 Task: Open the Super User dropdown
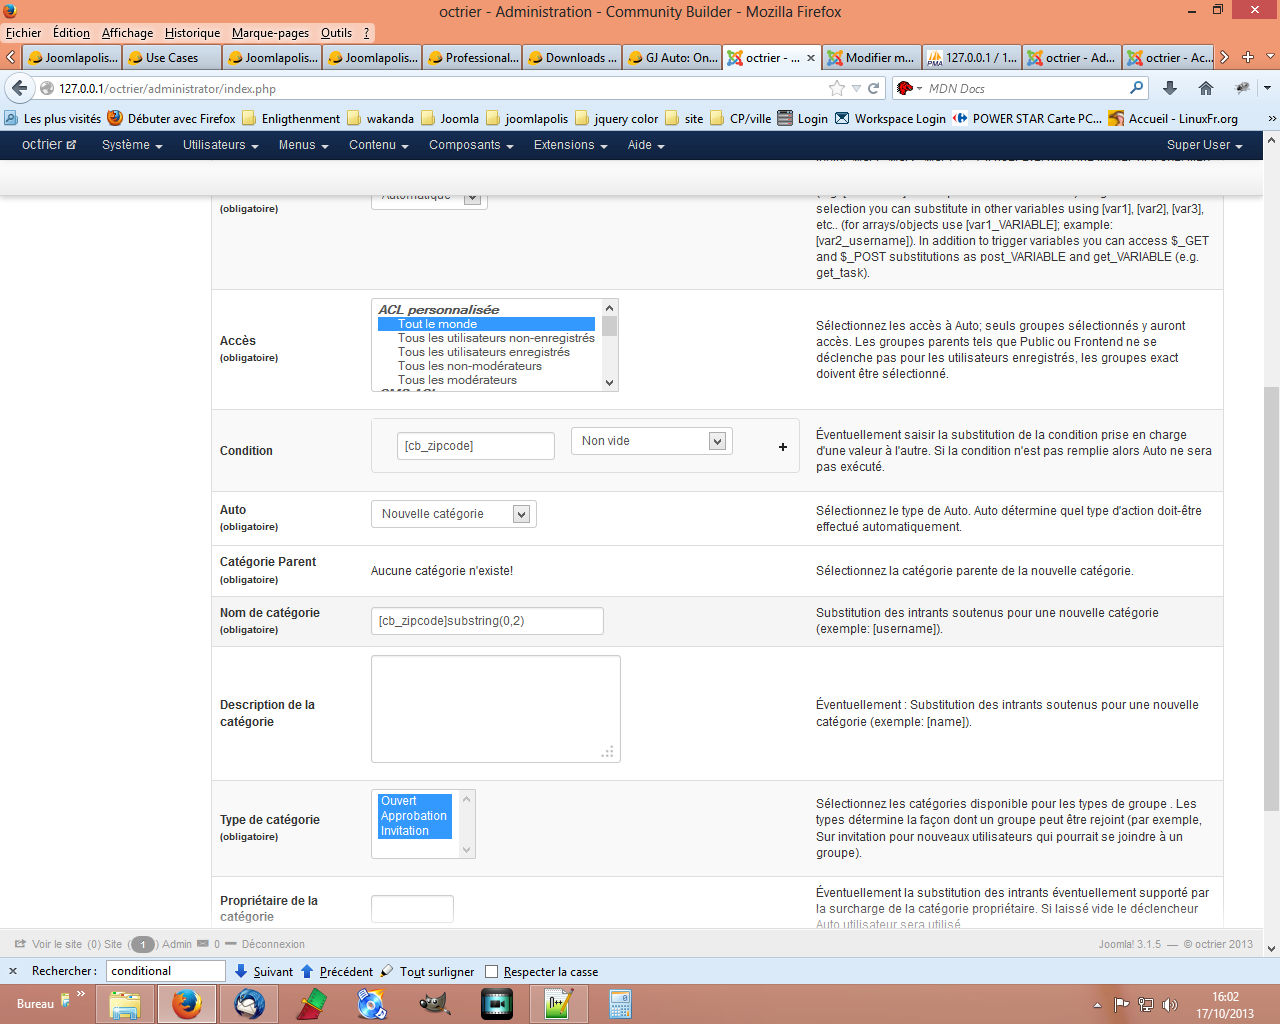click(x=1204, y=145)
